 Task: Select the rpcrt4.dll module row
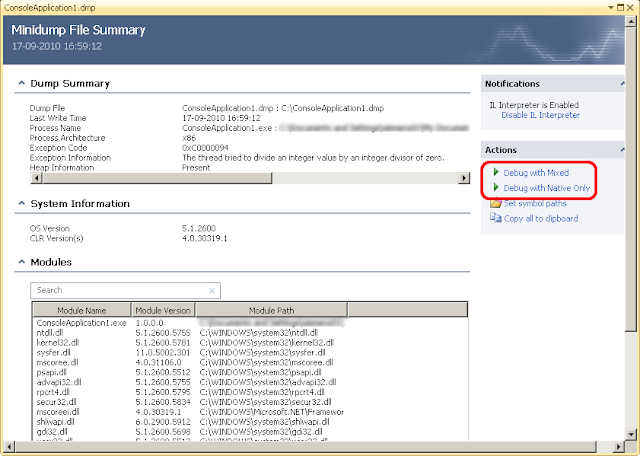click(x=250, y=392)
